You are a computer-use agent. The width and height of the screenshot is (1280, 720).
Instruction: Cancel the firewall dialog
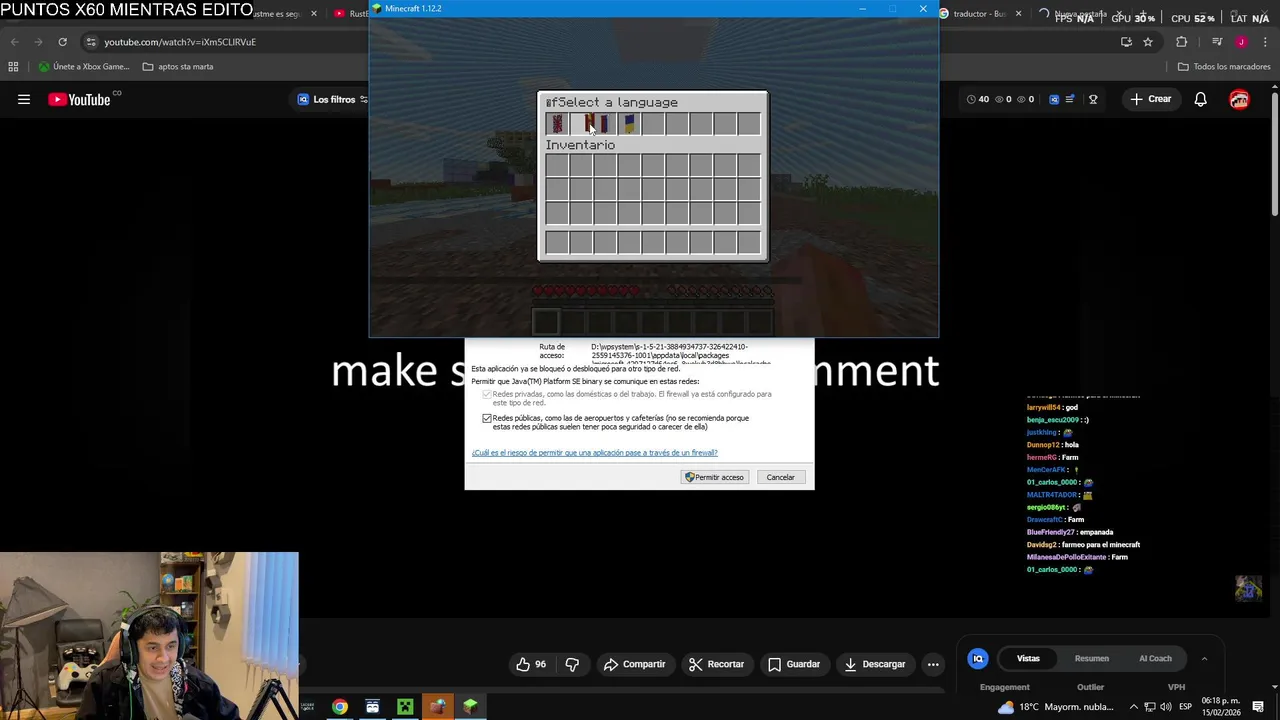tap(780, 477)
